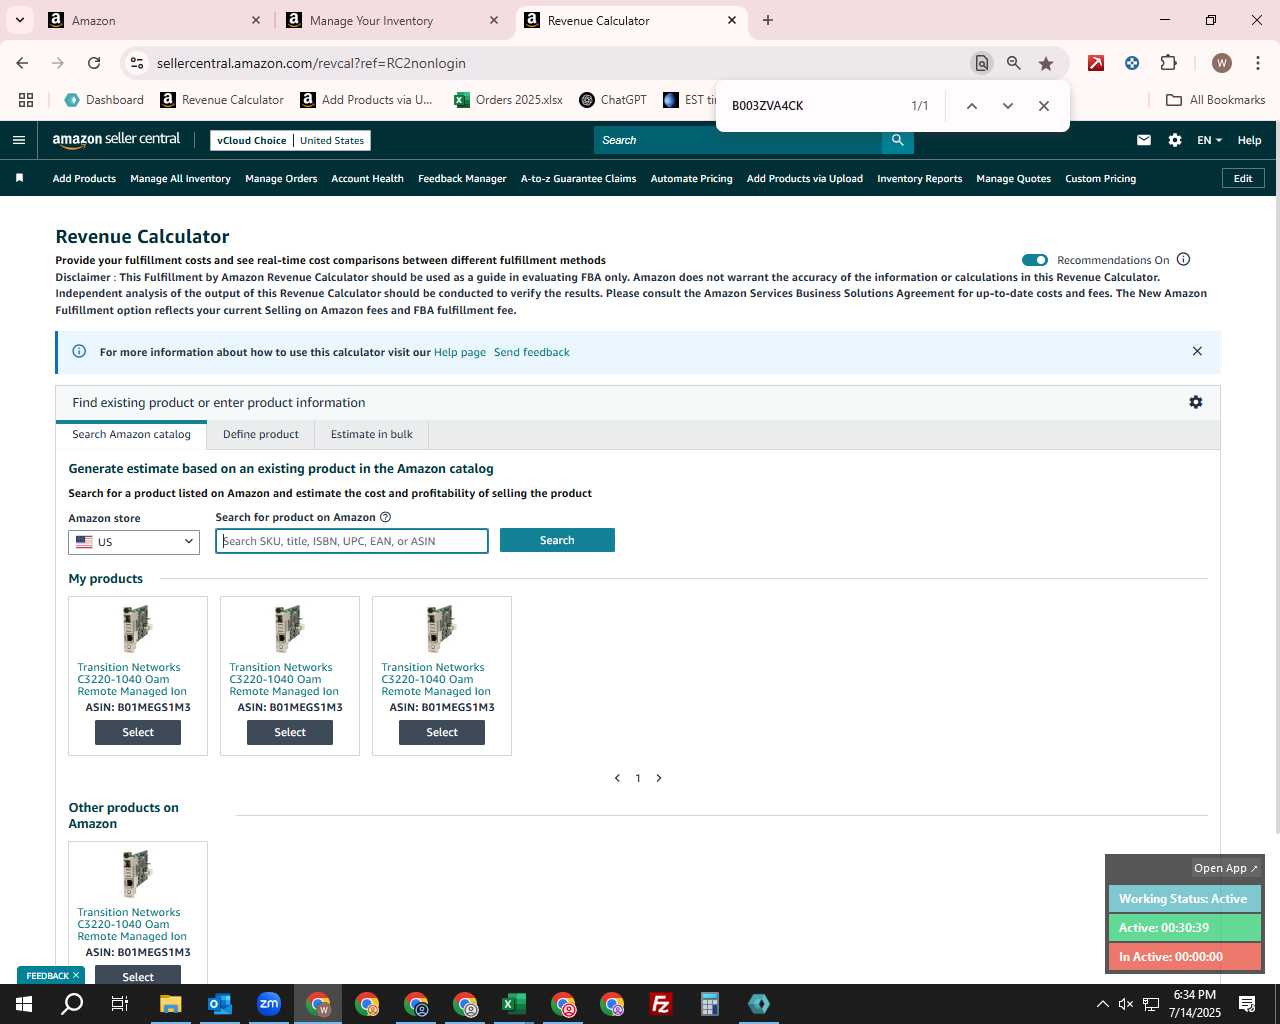Go to next find-in-page result

(1008, 106)
